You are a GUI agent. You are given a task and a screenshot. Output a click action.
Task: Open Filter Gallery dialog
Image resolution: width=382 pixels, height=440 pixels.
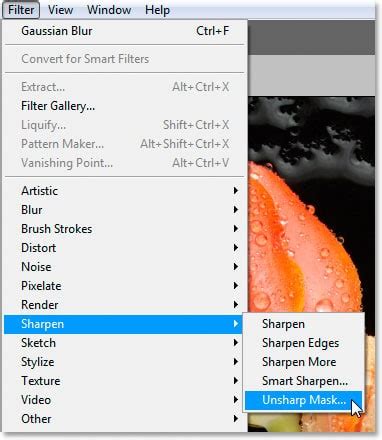click(x=125, y=106)
